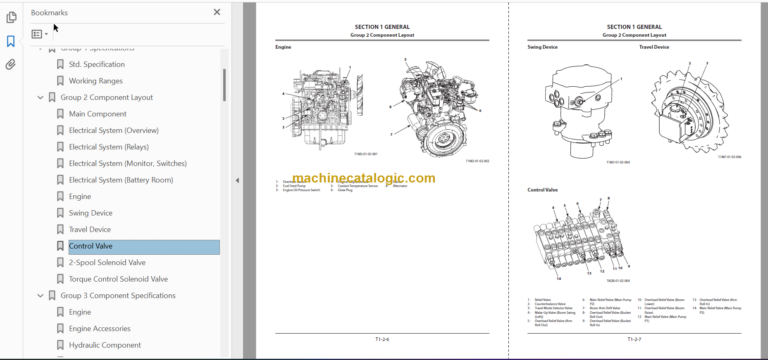Click the left-side engine diagram on page T1-2-6

click(322, 108)
